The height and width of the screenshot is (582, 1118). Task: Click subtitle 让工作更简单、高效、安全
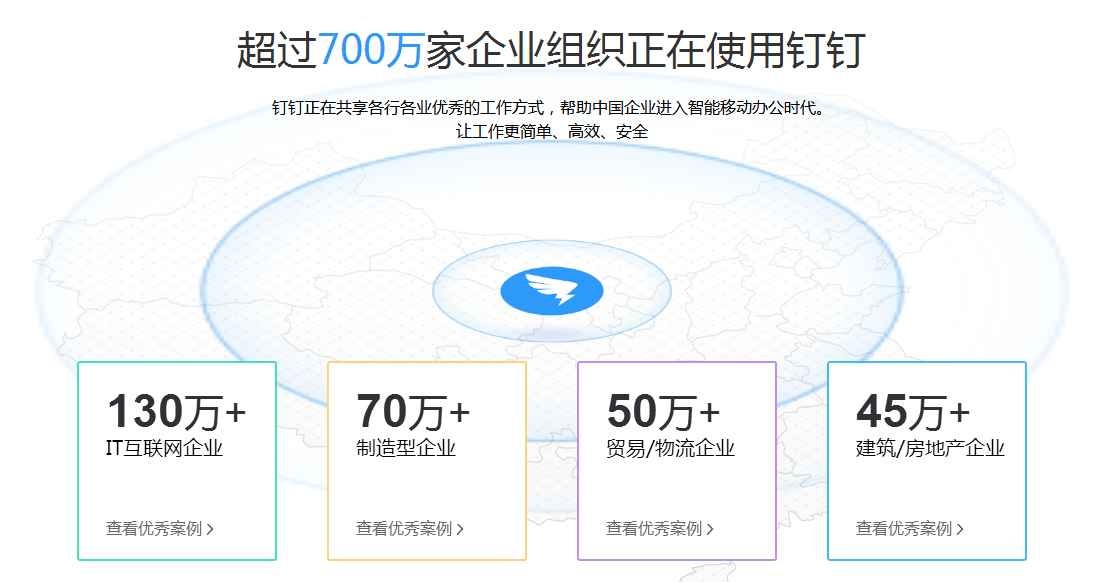pos(552,131)
